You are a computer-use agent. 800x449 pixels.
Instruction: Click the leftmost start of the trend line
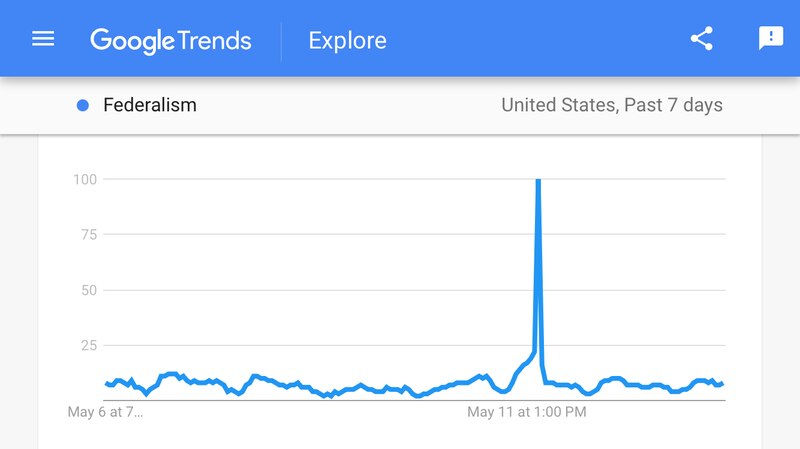click(106, 383)
